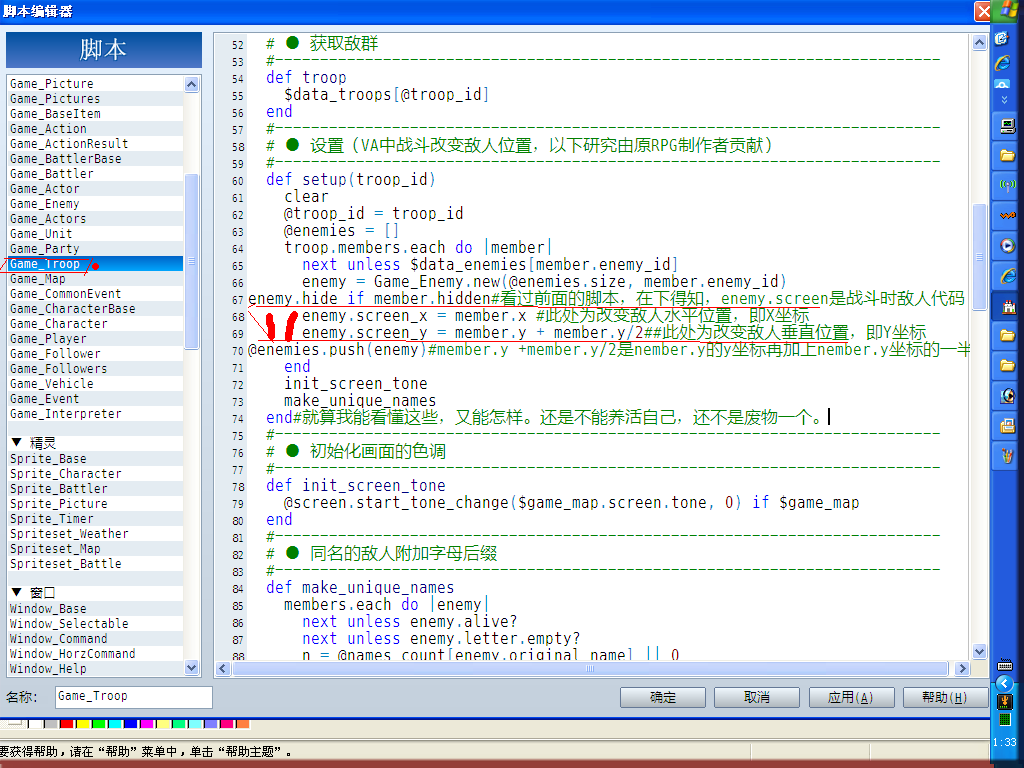This screenshot has height=768, width=1024.
Task: Choose the bright yellow color swatch
Action: [83, 724]
